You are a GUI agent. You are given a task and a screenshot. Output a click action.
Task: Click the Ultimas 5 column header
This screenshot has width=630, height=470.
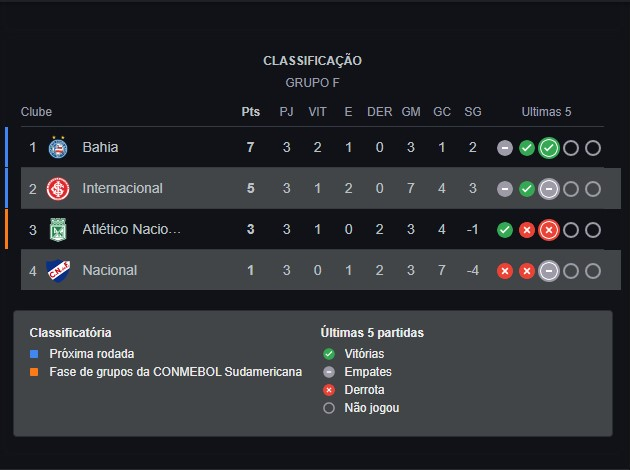tap(546, 112)
